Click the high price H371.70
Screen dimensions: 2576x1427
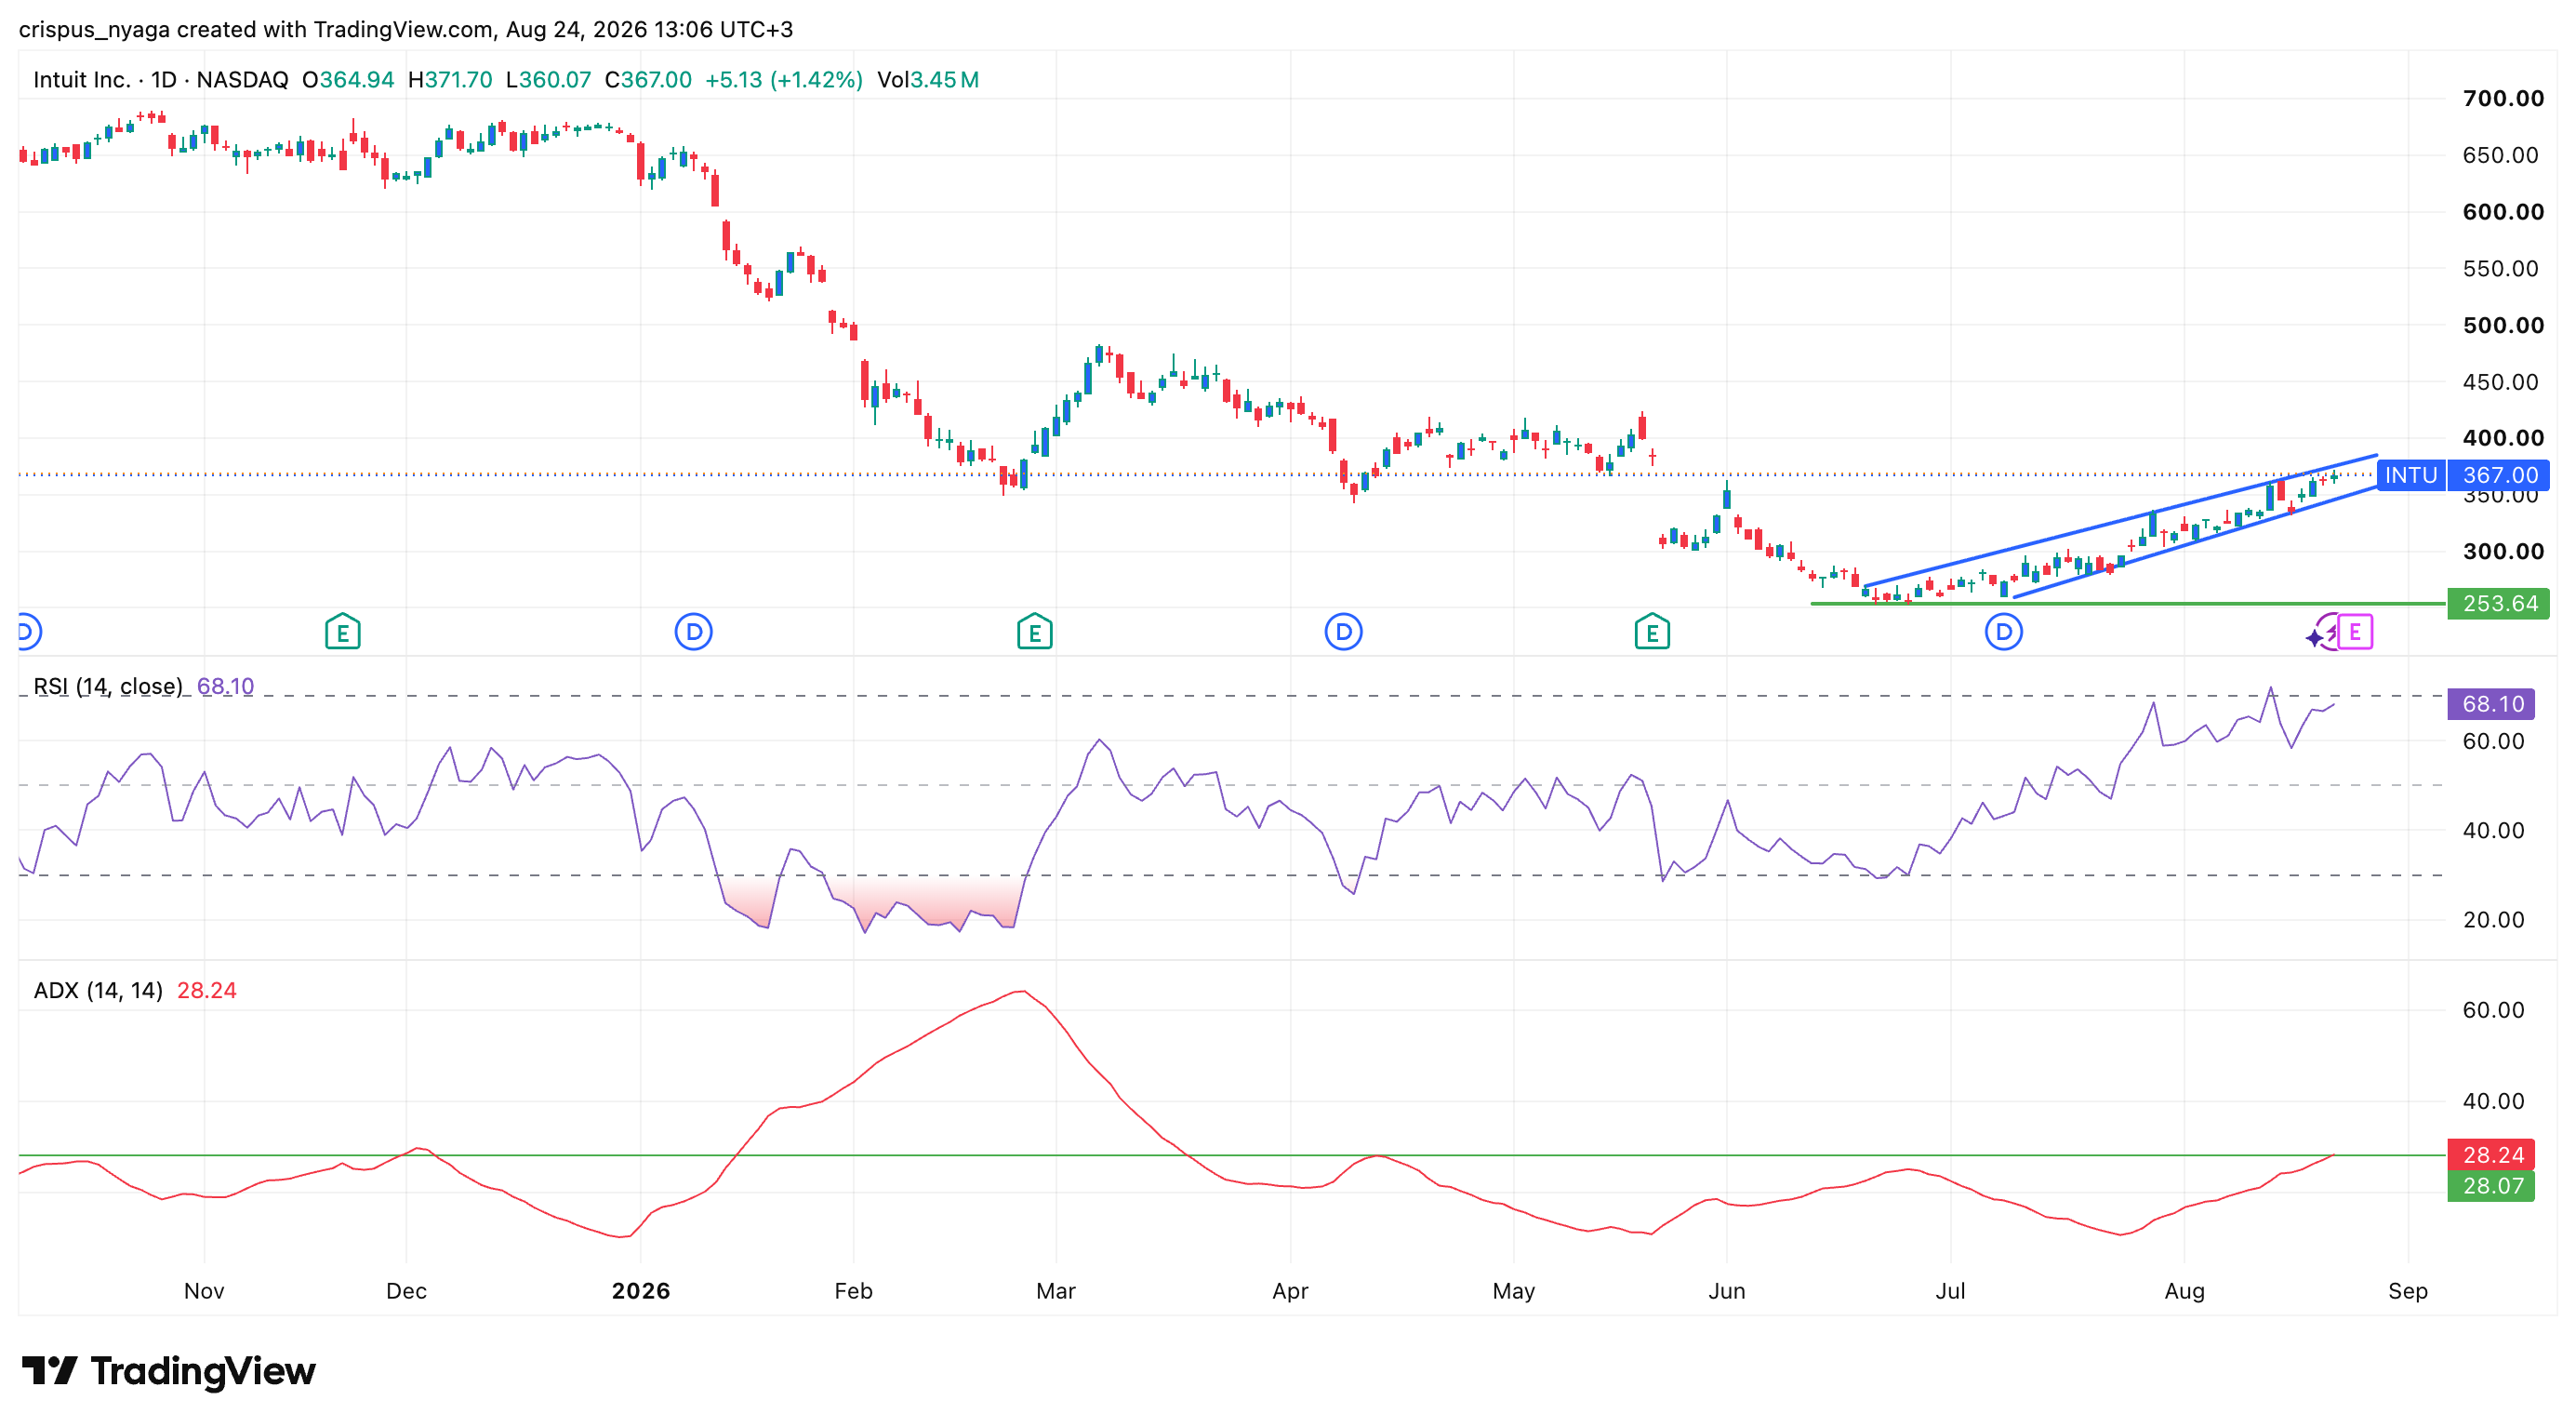coord(450,80)
